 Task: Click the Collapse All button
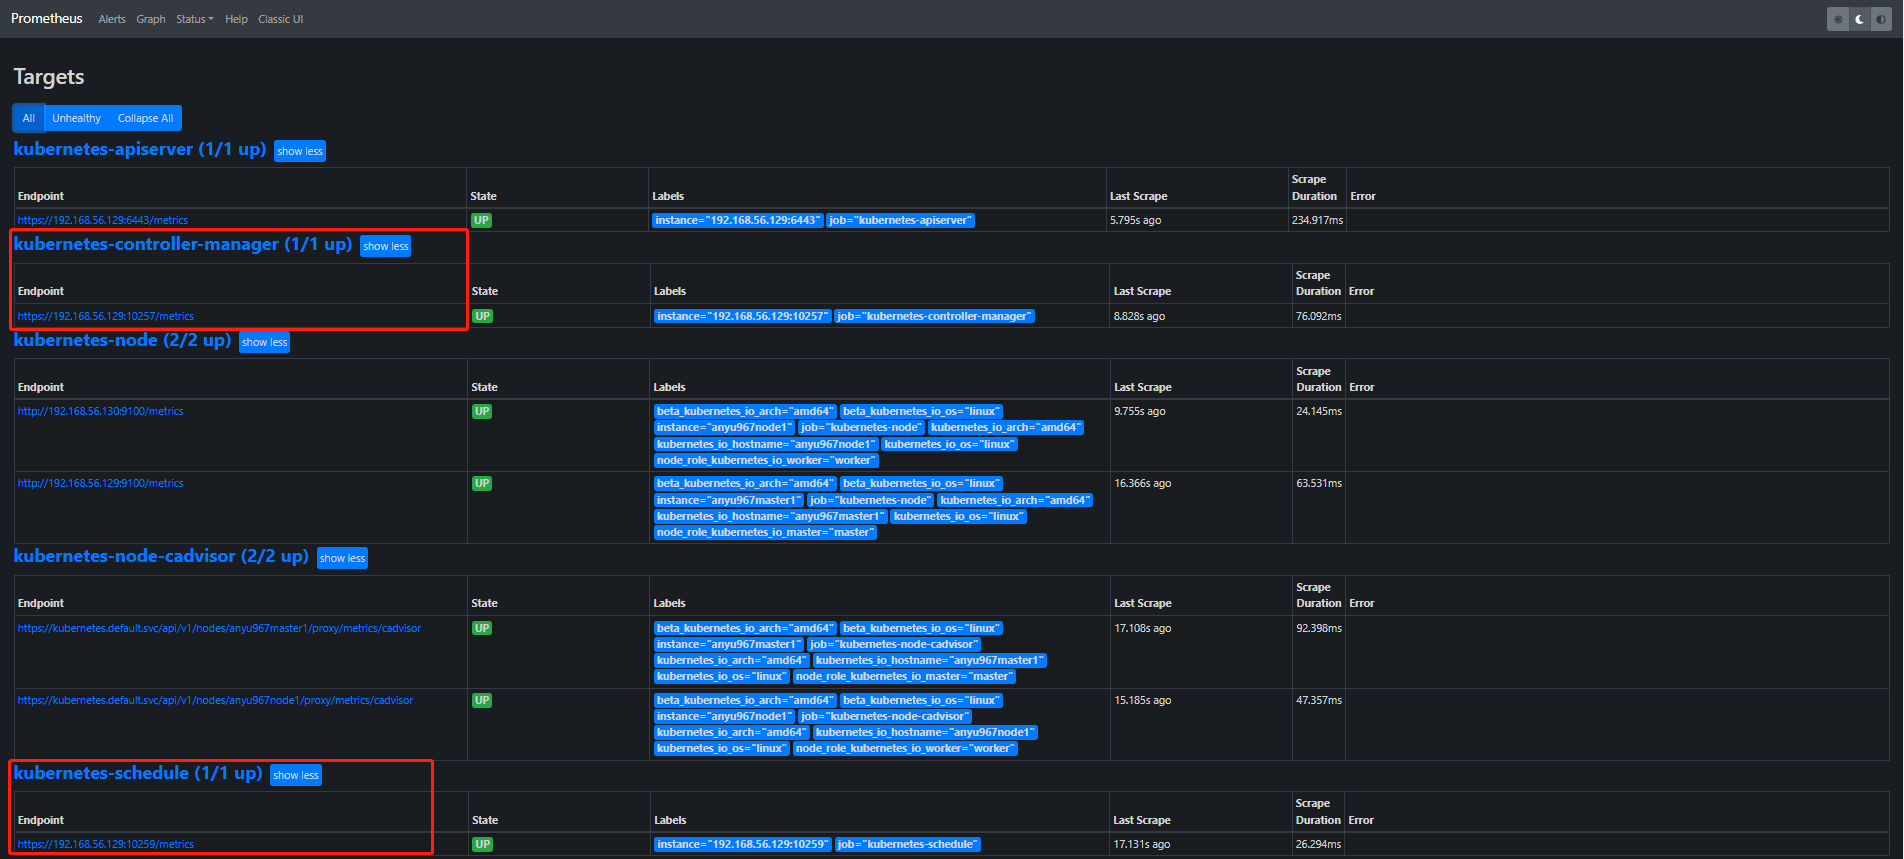[x=145, y=118]
